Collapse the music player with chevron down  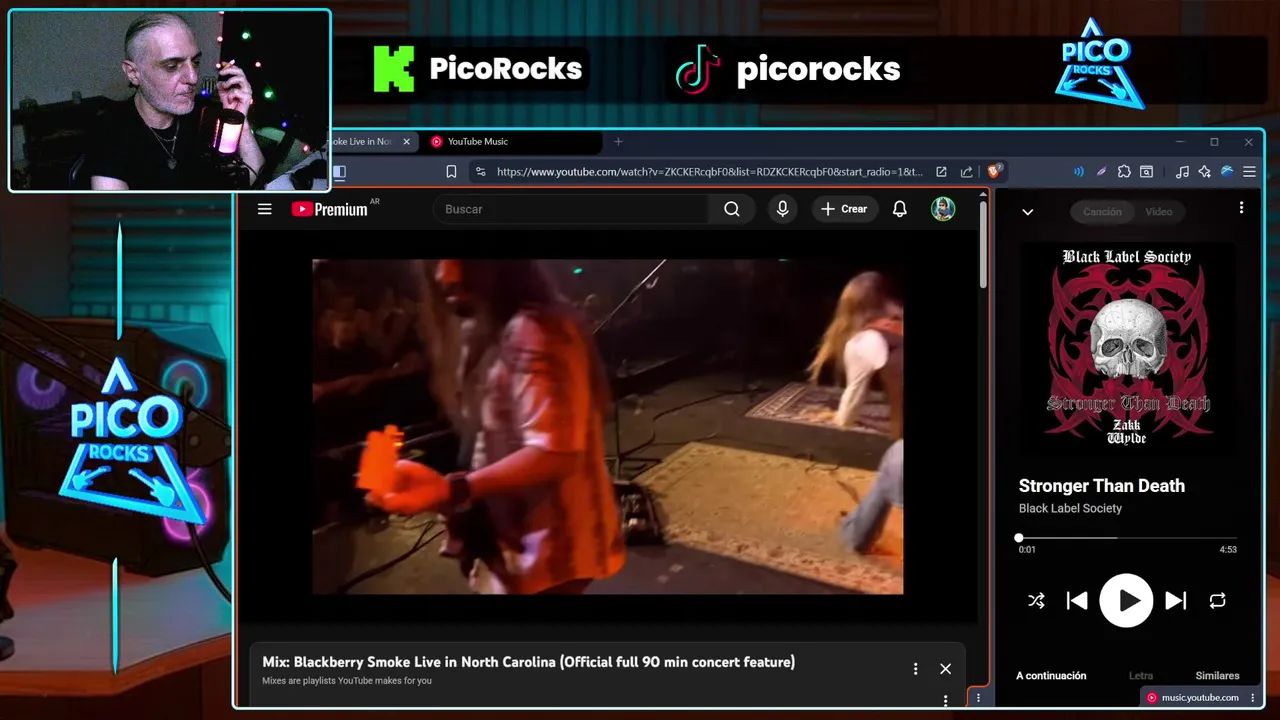[x=1027, y=212]
